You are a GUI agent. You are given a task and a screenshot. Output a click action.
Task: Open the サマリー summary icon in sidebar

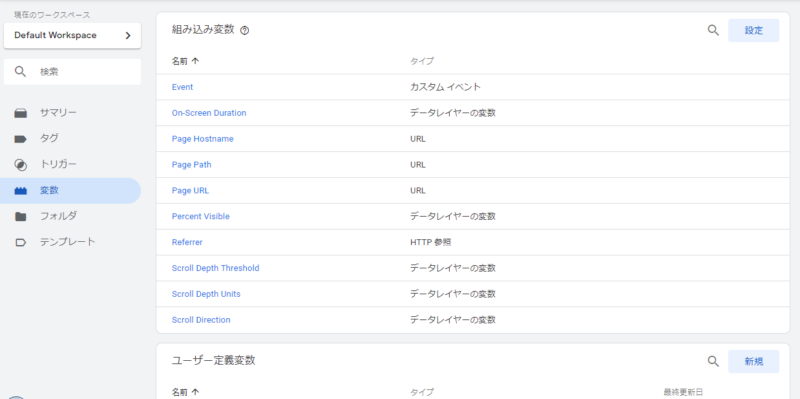tap(20, 113)
